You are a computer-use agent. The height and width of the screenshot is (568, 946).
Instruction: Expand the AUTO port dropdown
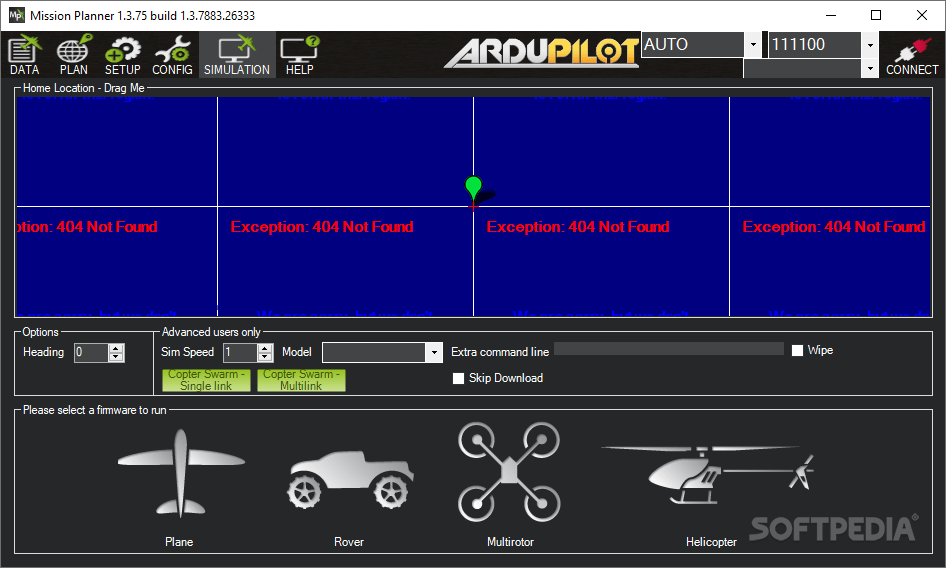[x=753, y=45]
